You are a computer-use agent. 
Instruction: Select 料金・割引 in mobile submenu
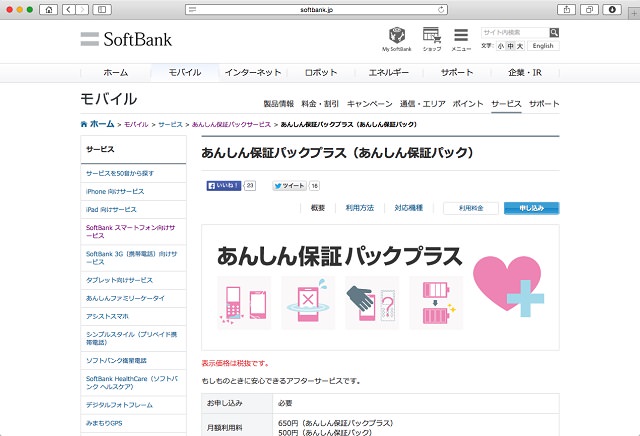[320, 104]
